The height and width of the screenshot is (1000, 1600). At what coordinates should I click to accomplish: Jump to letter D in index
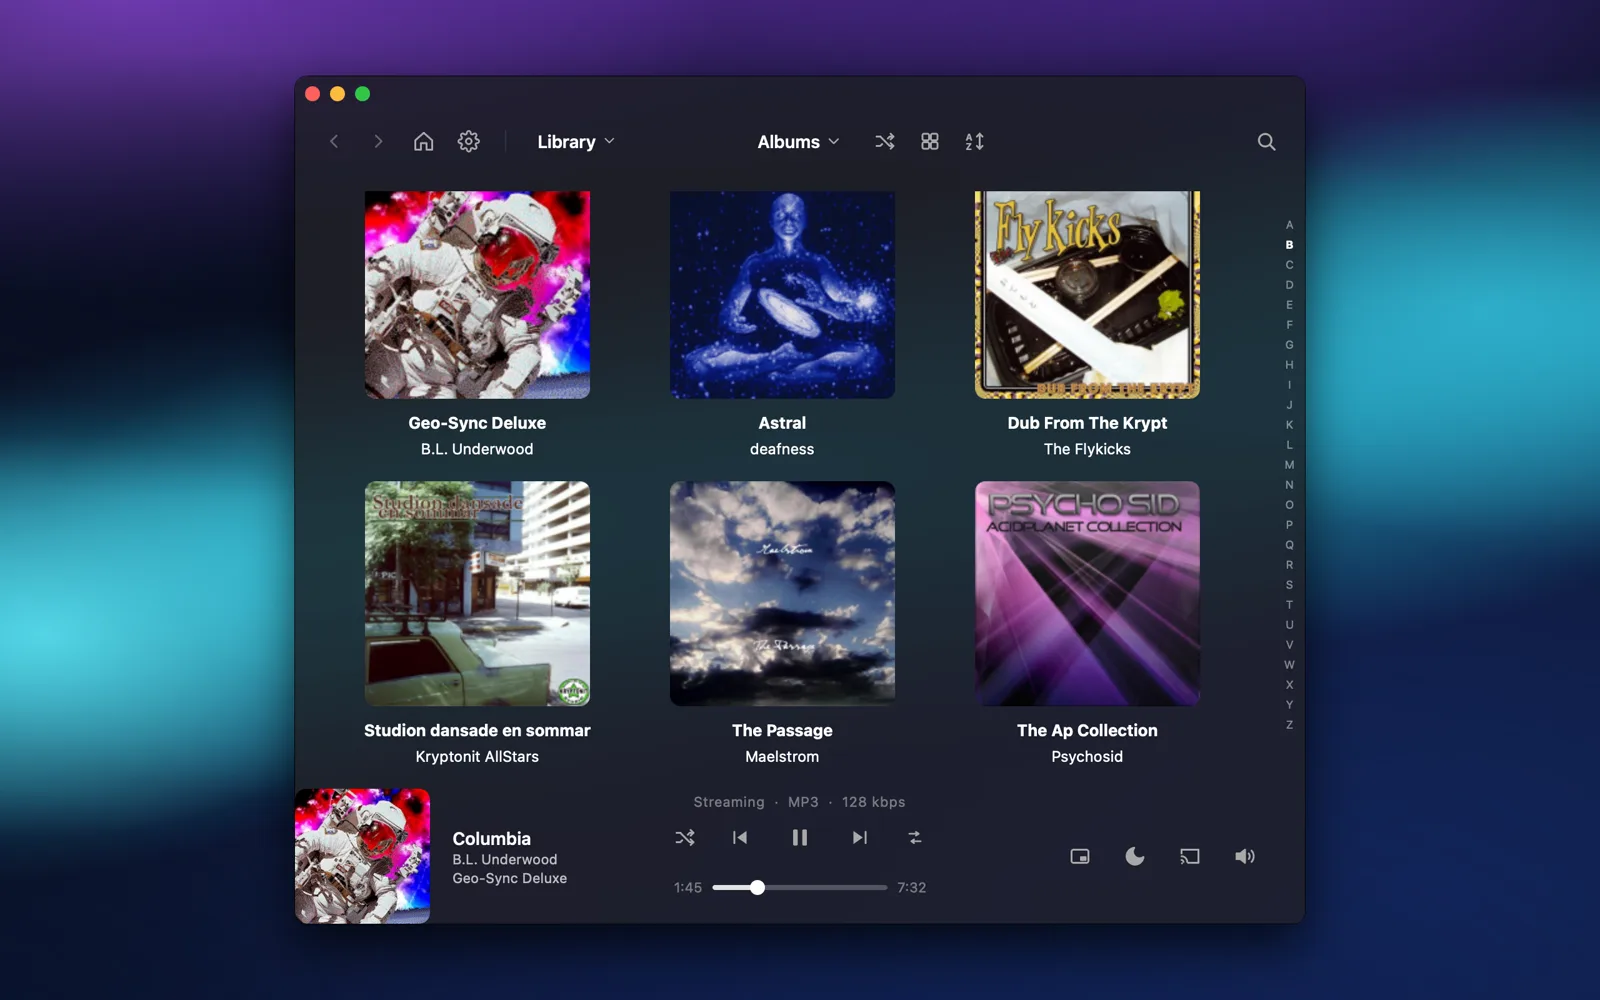point(1289,285)
